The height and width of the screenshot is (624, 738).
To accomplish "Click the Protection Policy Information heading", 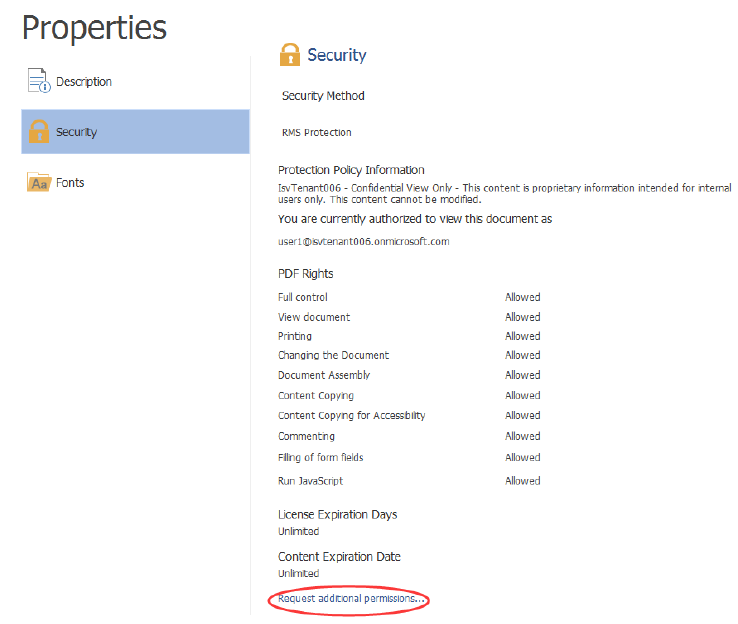I will (x=351, y=170).
